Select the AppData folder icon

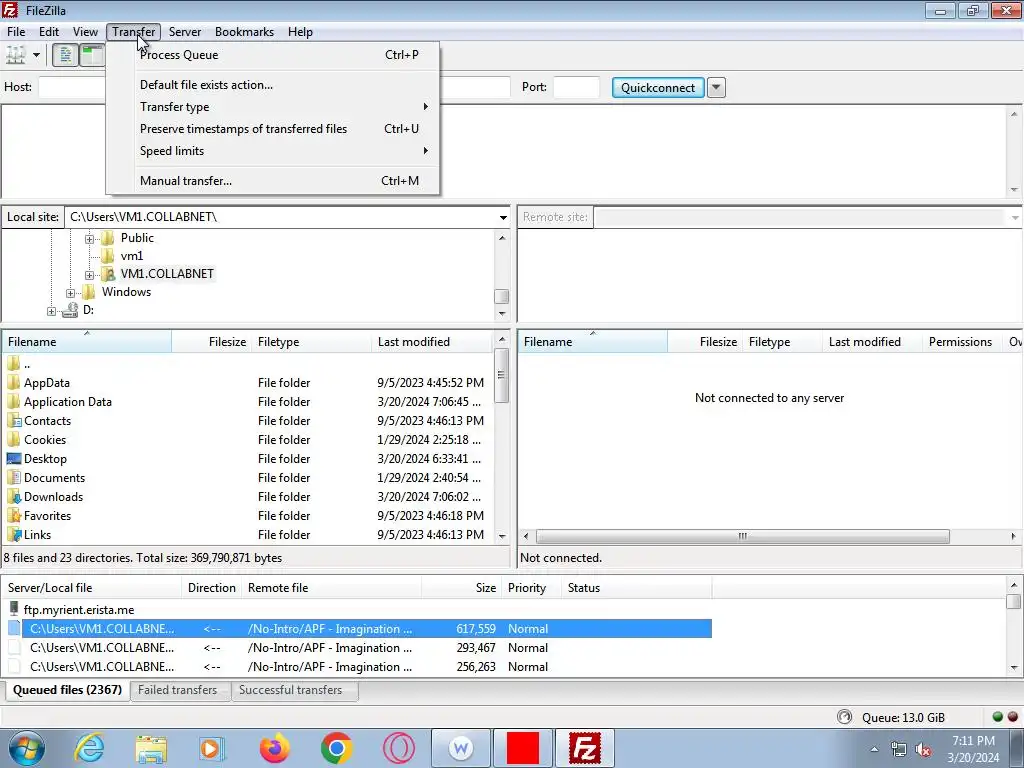[13, 382]
